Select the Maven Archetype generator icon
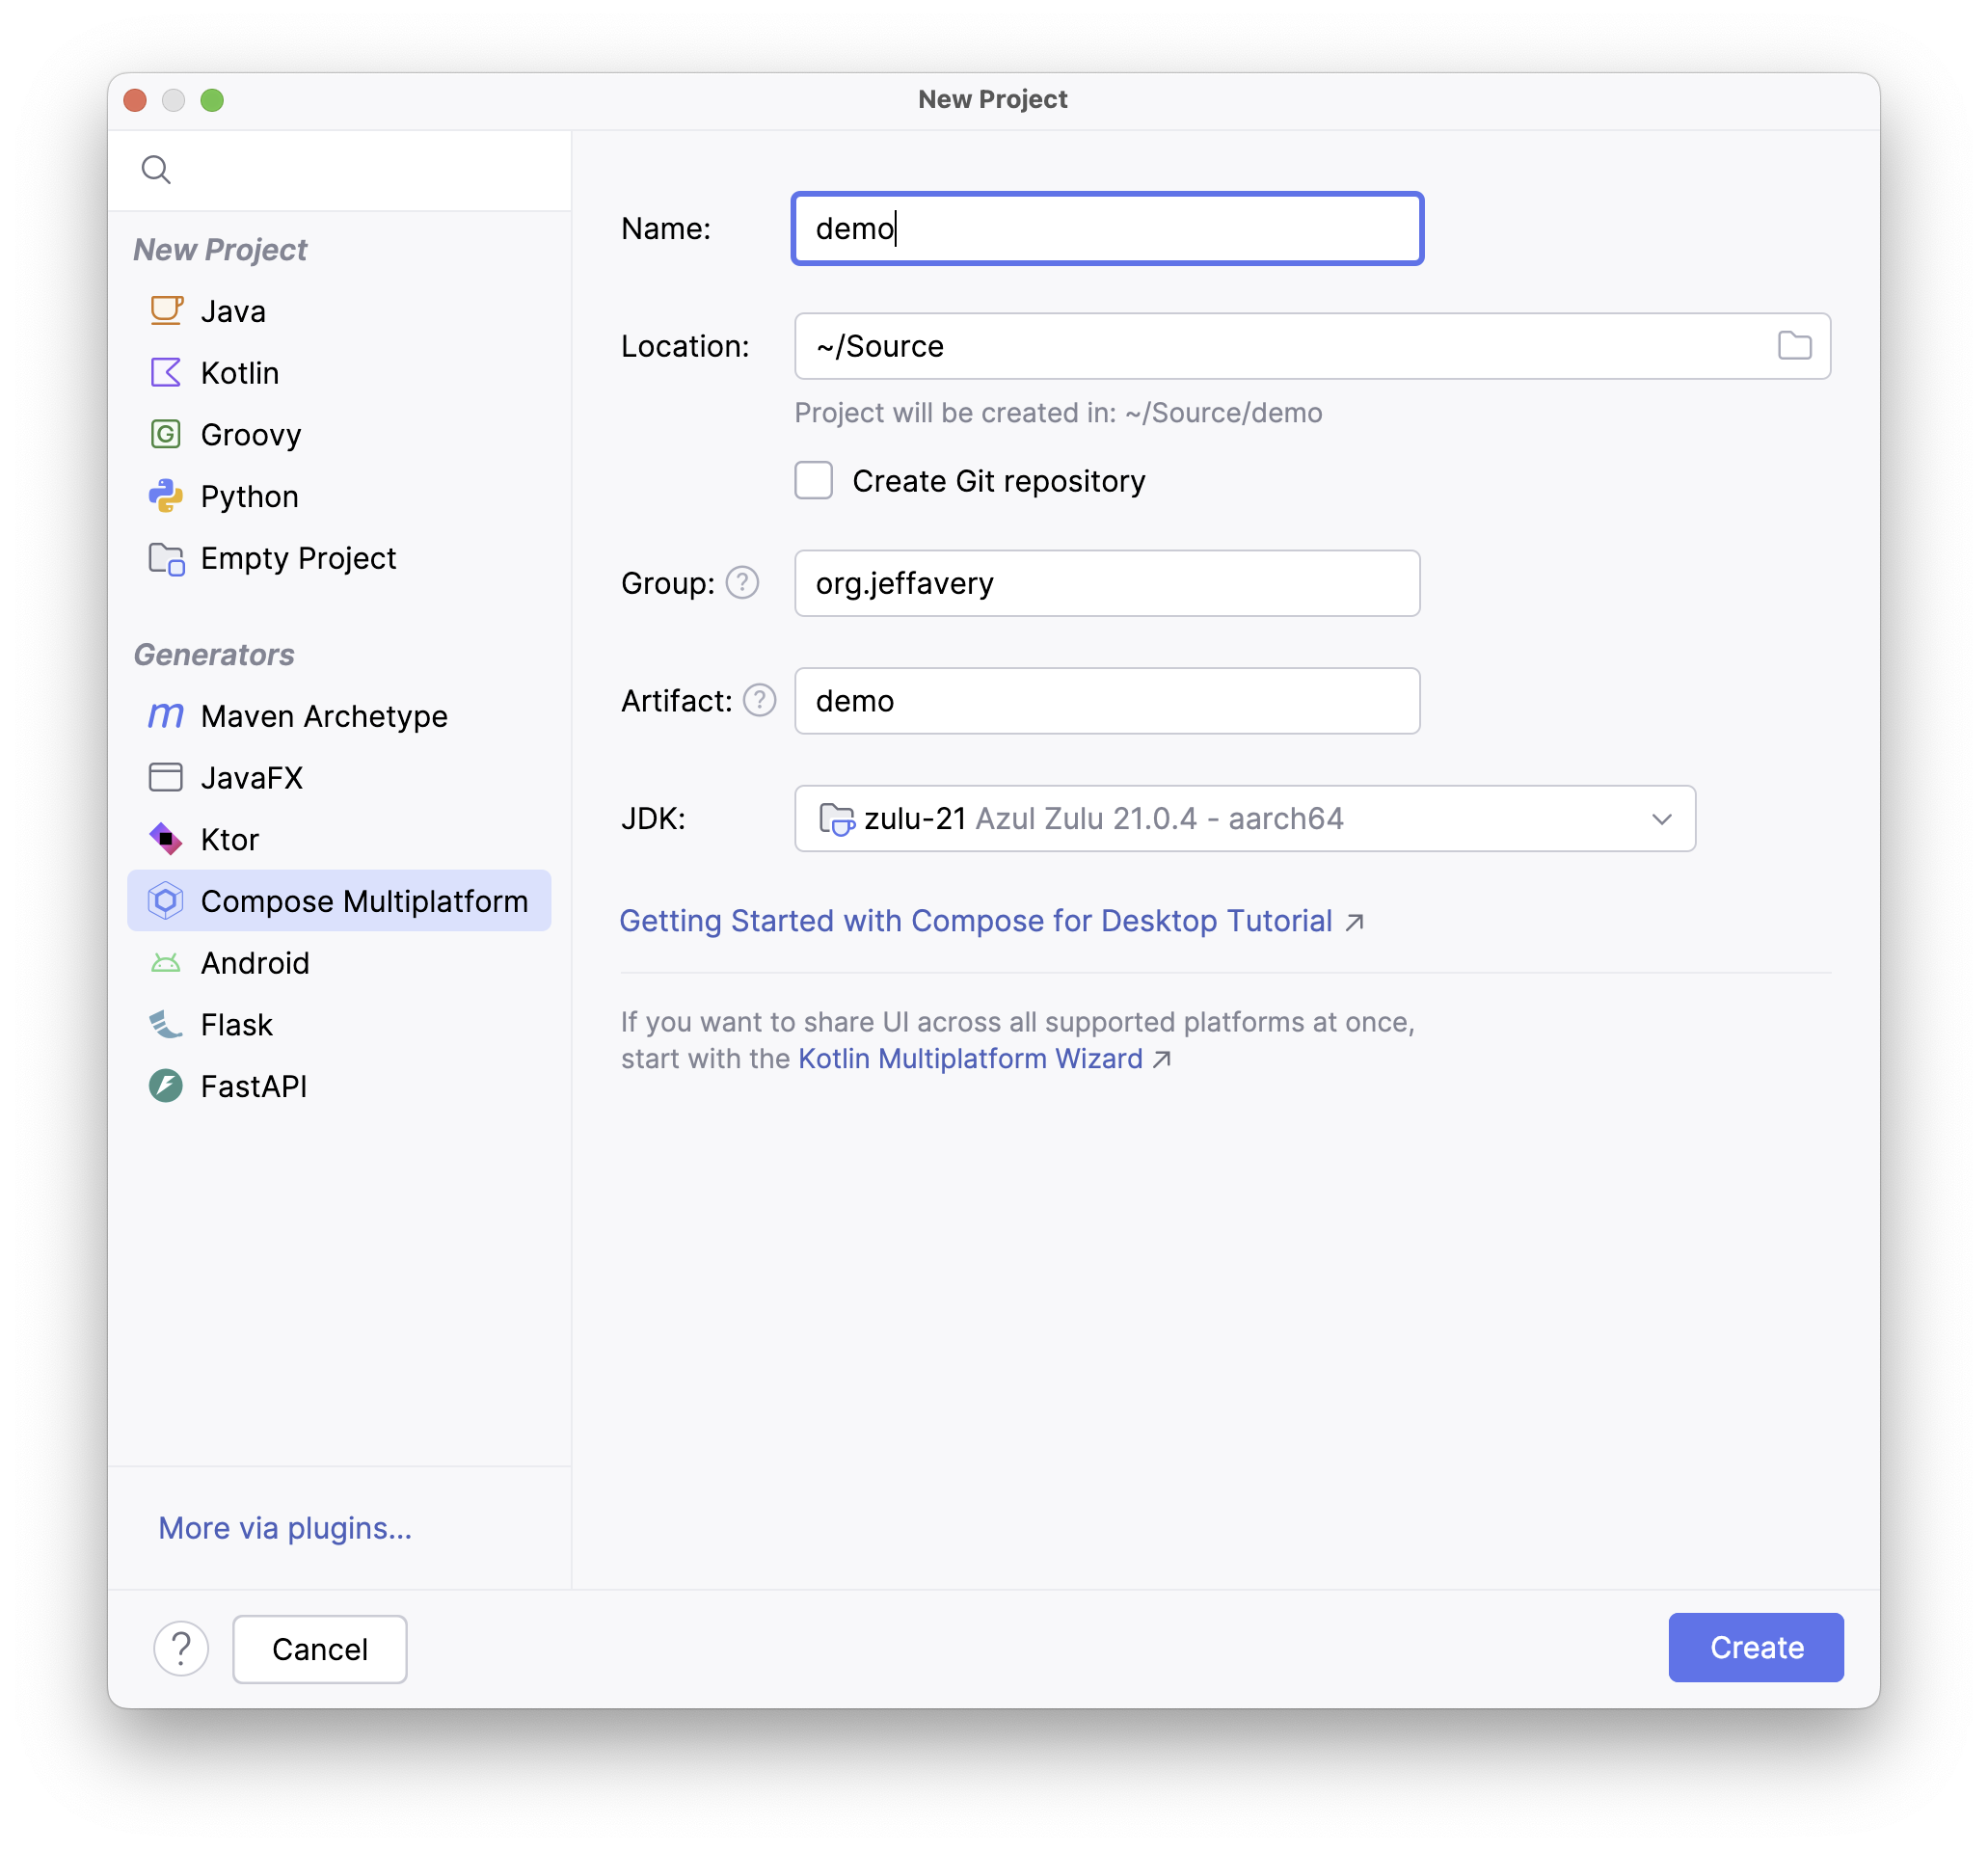 click(166, 715)
